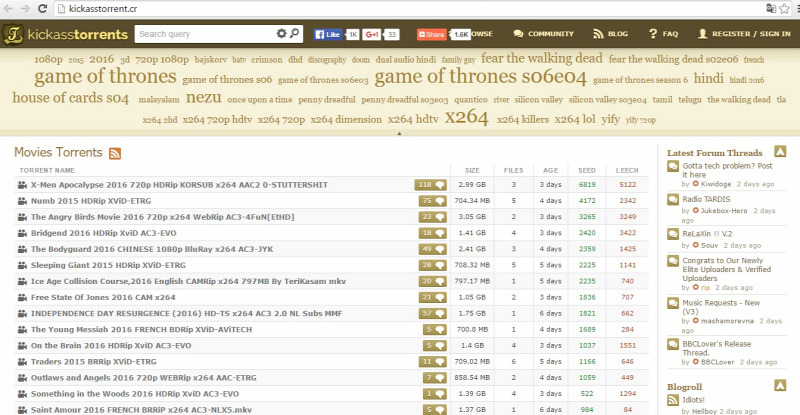Click the 'x264' tag
This screenshot has width=800, height=415.
pyautogui.click(x=466, y=117)
